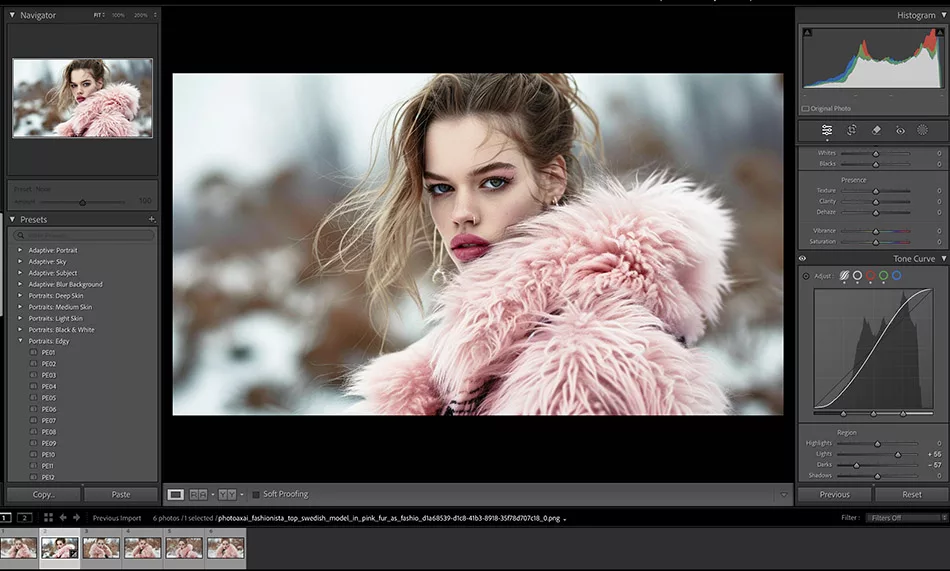The width and height of the screenshot is (950, 571).
Task: Toggle highlight clipping indicator in Histogram
Action: [x=939, y=32]
